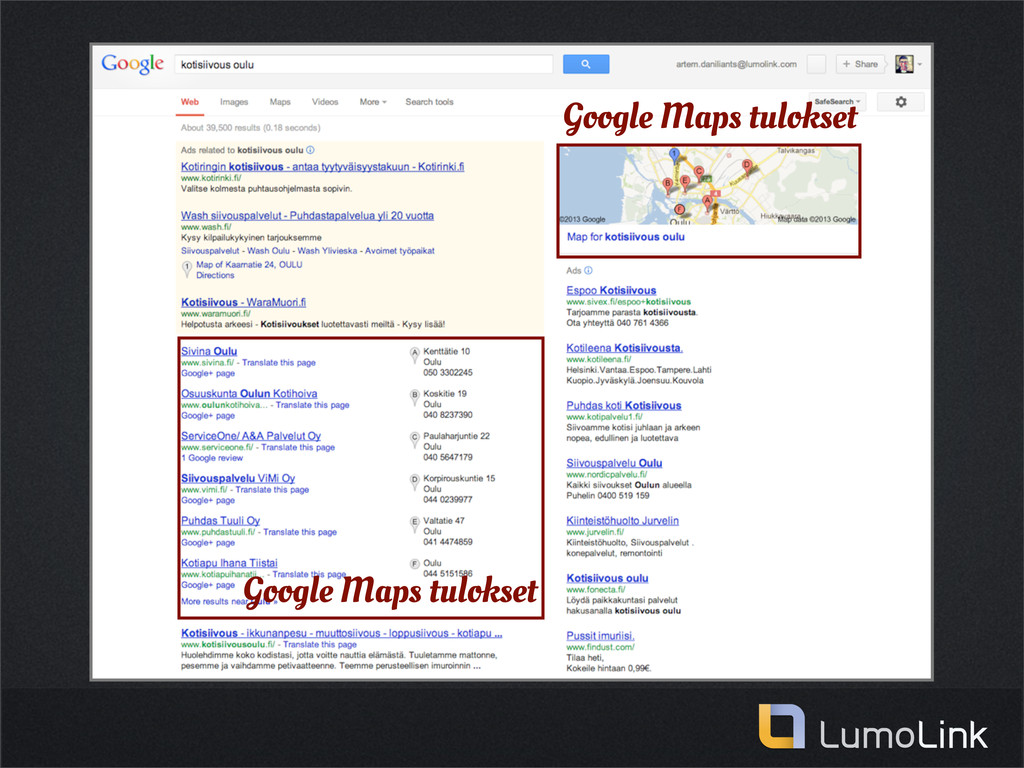Select the Web tab
This screenshot has width=1024, height=768.
click(x=189, y=102)
